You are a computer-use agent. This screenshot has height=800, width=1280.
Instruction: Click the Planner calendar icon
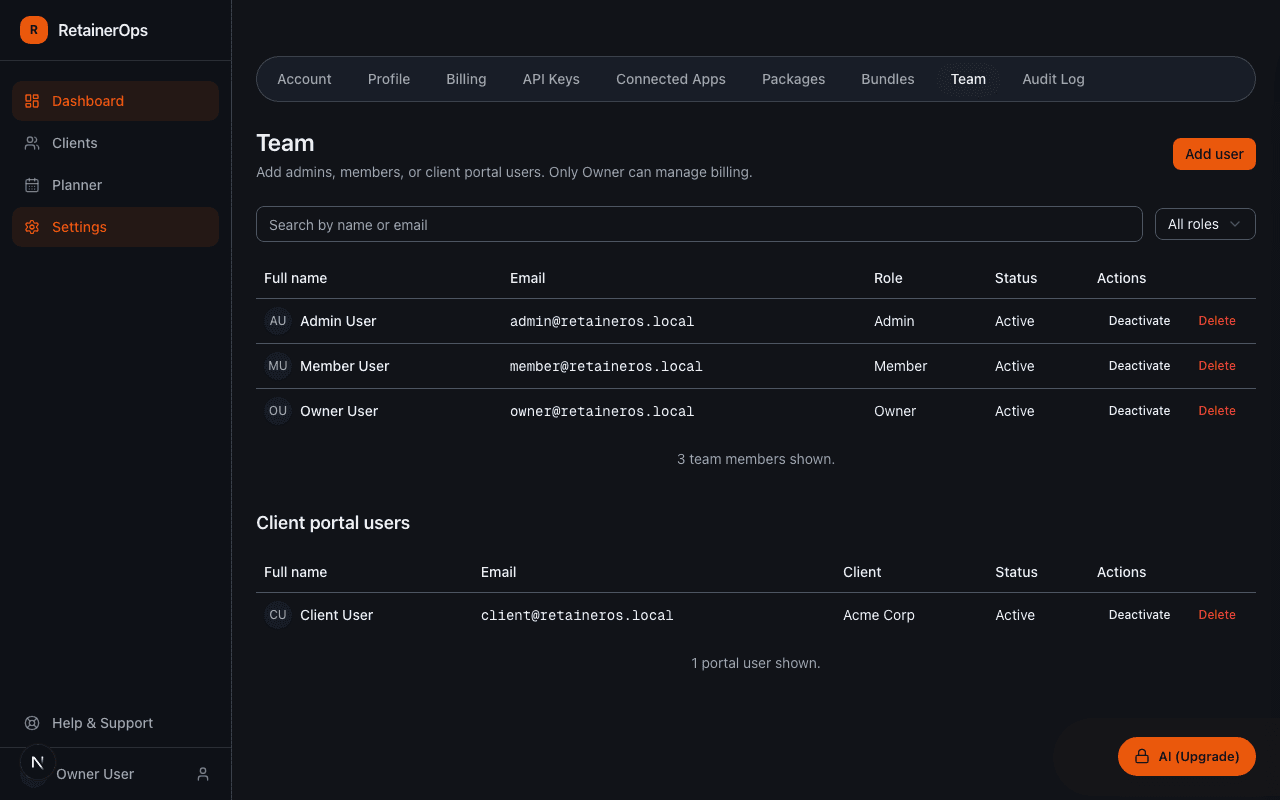32,185
